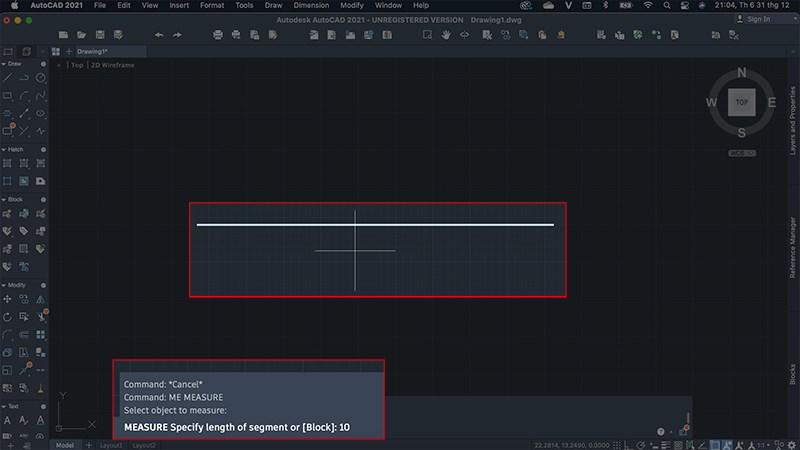This screenshot has width=800, height=450.
Task: Select the Circle tool in Draw panel
Action: [x=41, y=78]
